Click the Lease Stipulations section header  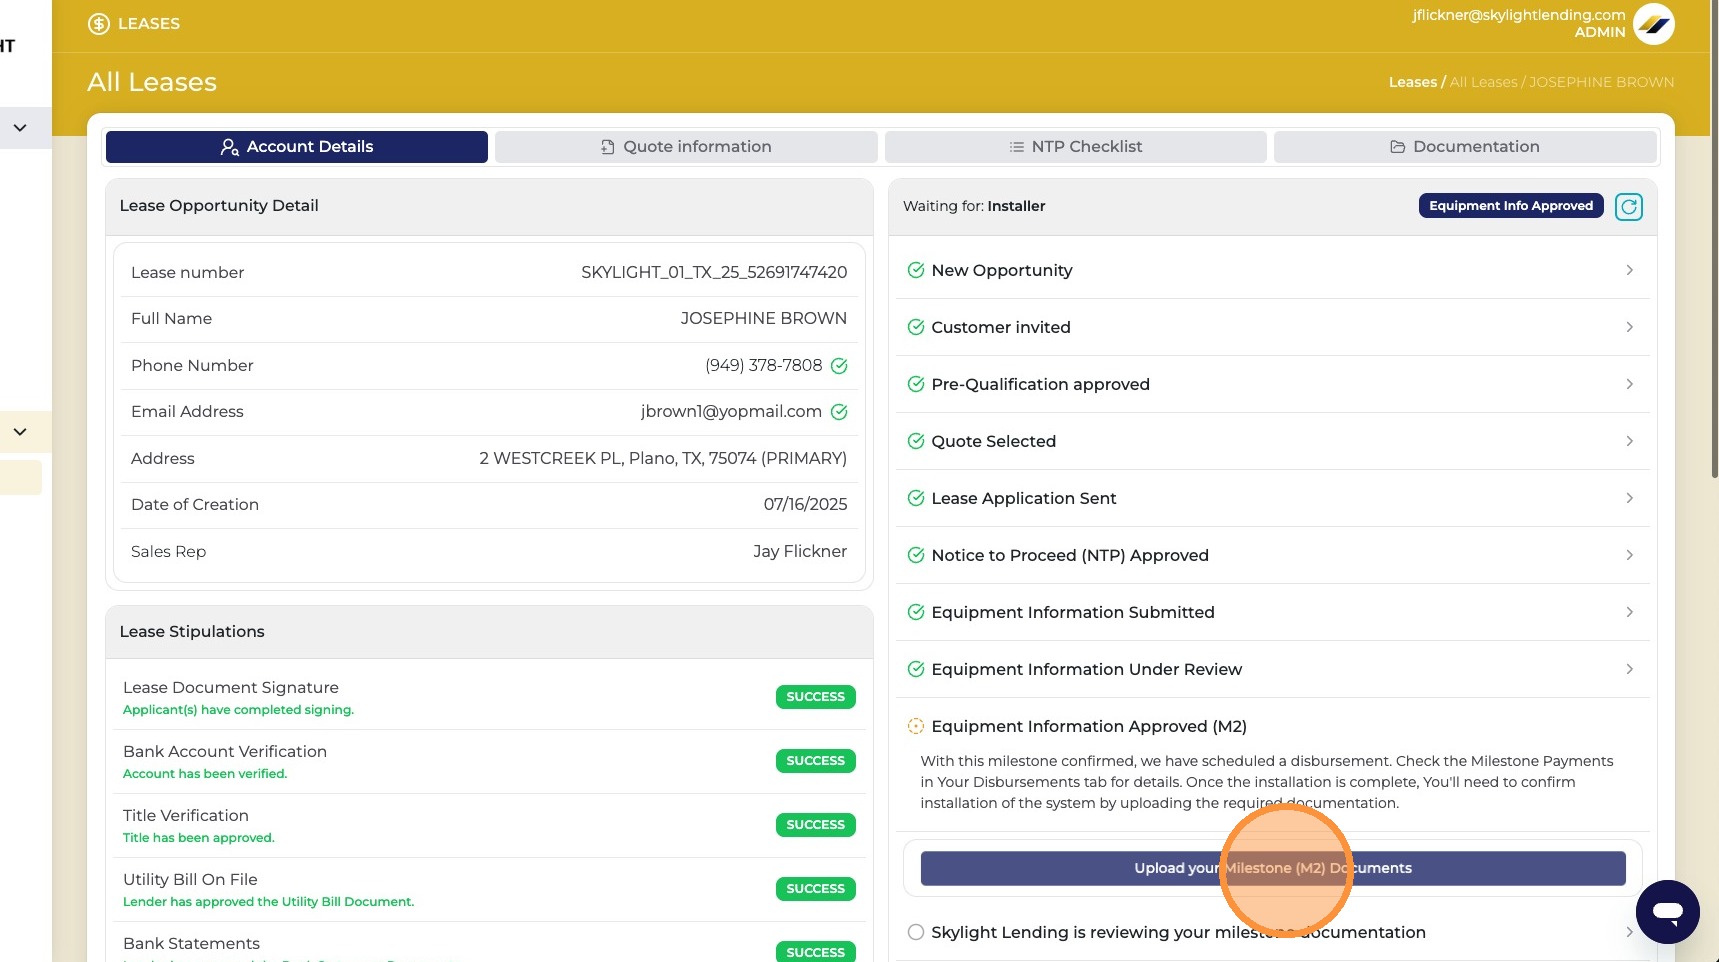pos(489,632)
